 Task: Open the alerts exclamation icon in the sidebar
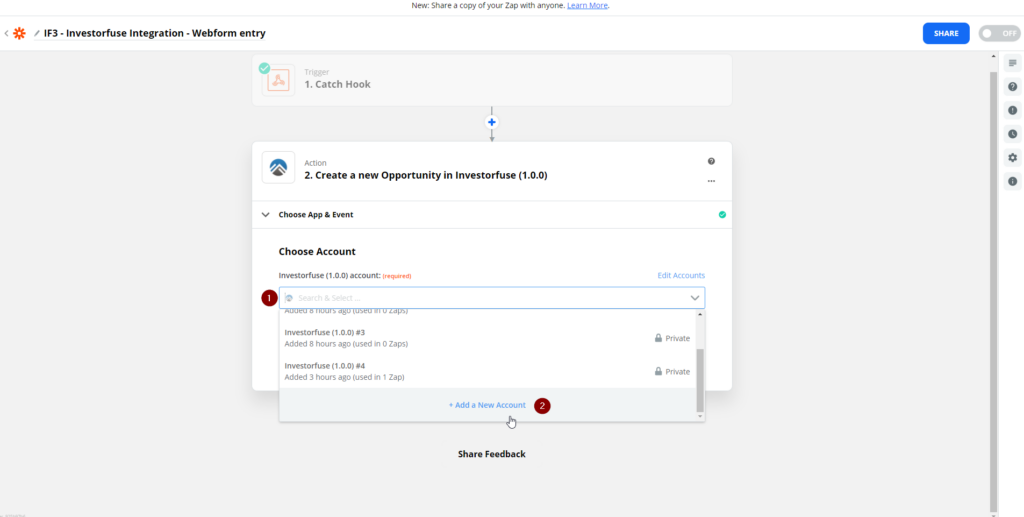(1012, 110)
